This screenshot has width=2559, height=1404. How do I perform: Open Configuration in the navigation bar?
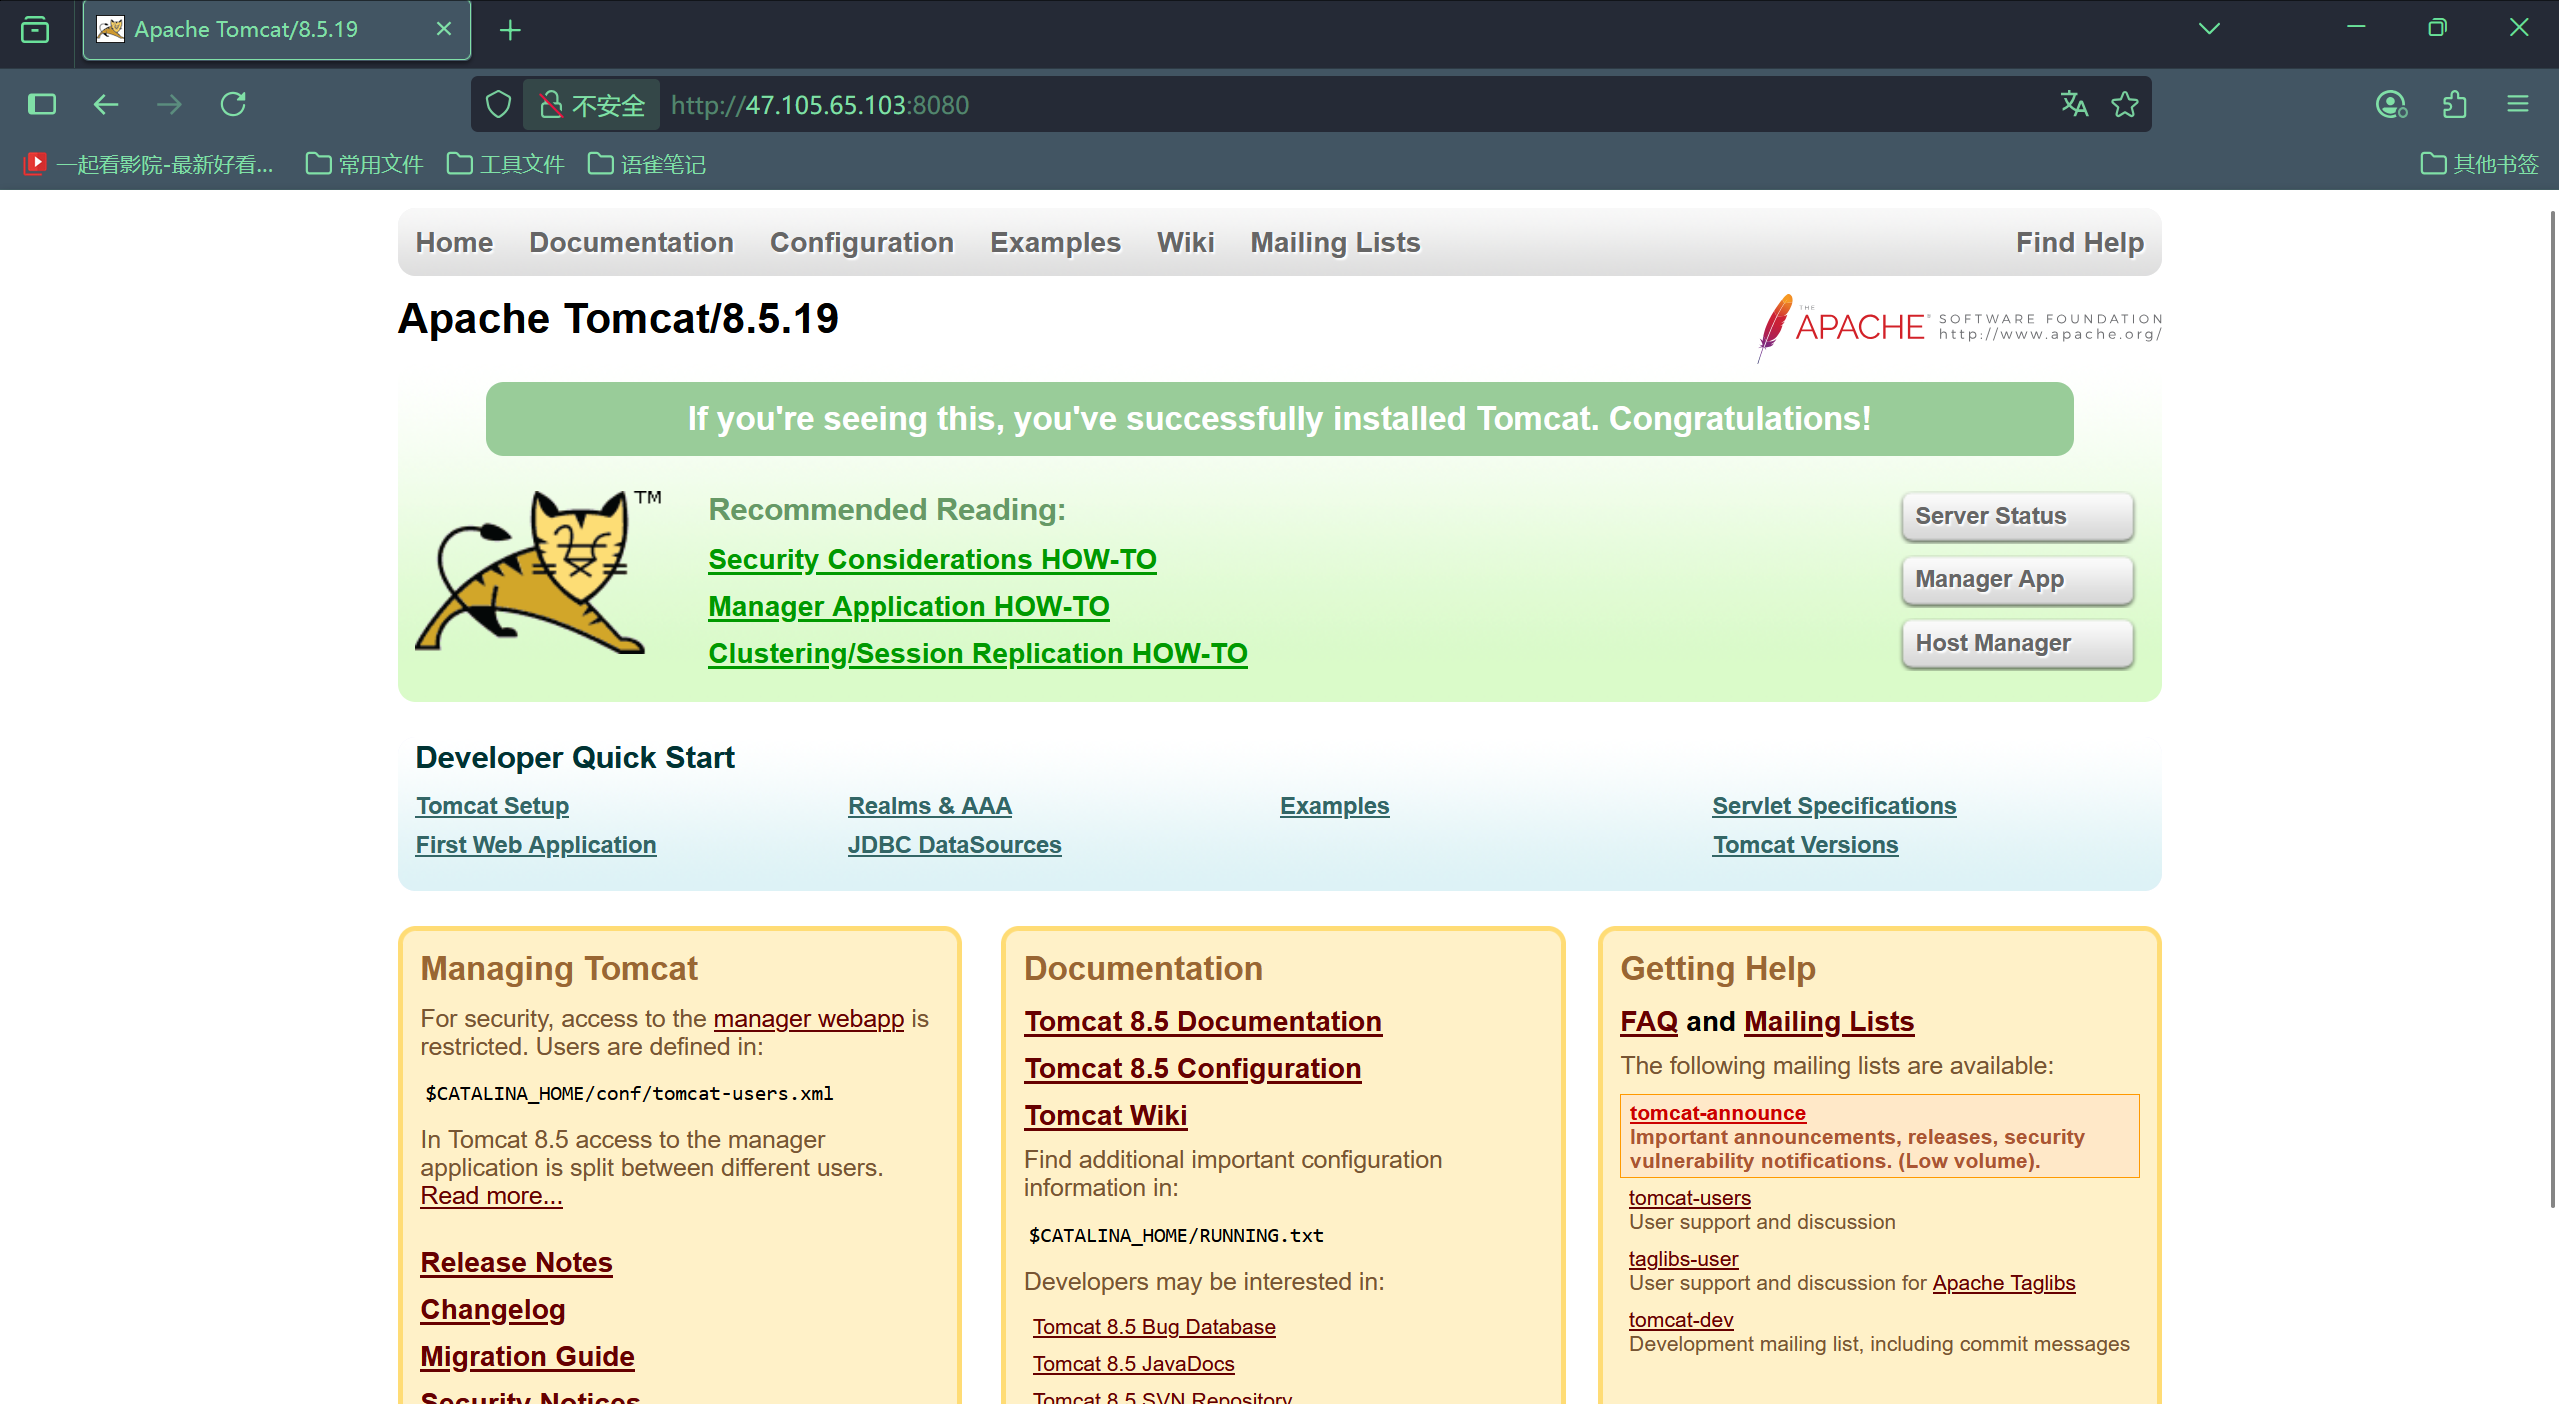click(861, 242)
